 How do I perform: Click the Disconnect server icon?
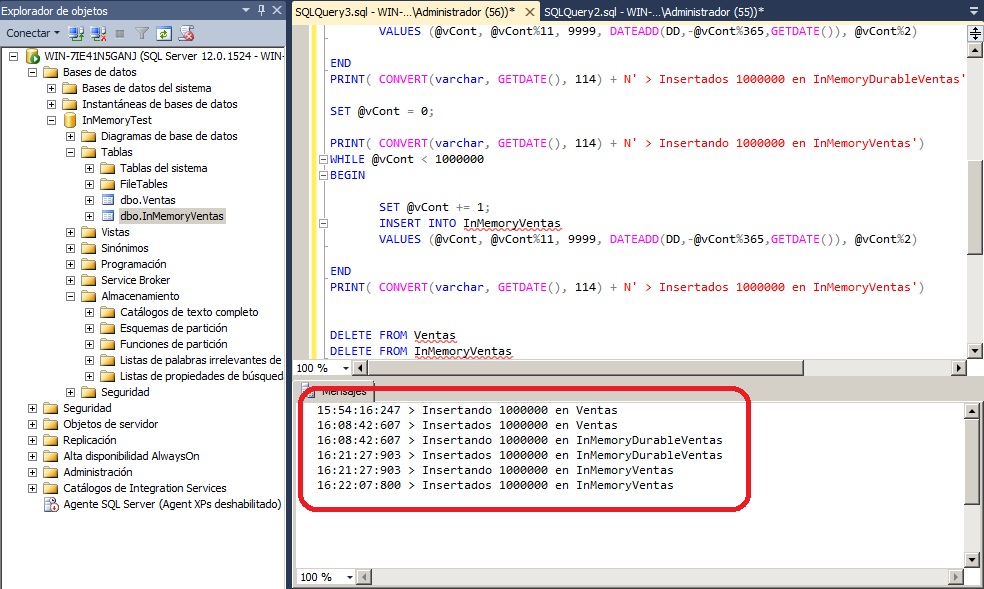[98, 33]
